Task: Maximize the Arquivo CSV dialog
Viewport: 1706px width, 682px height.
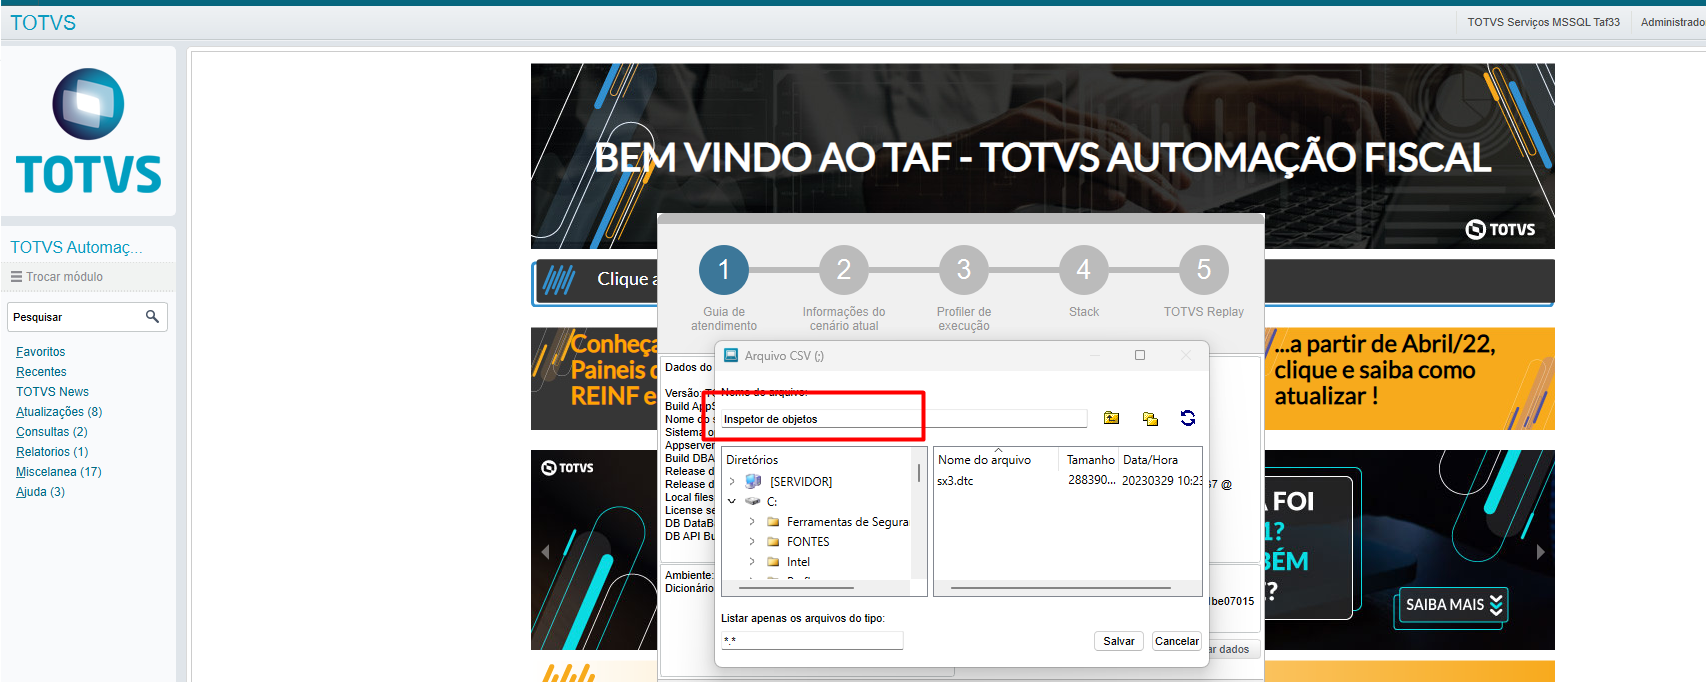Action: (1140, 355)
